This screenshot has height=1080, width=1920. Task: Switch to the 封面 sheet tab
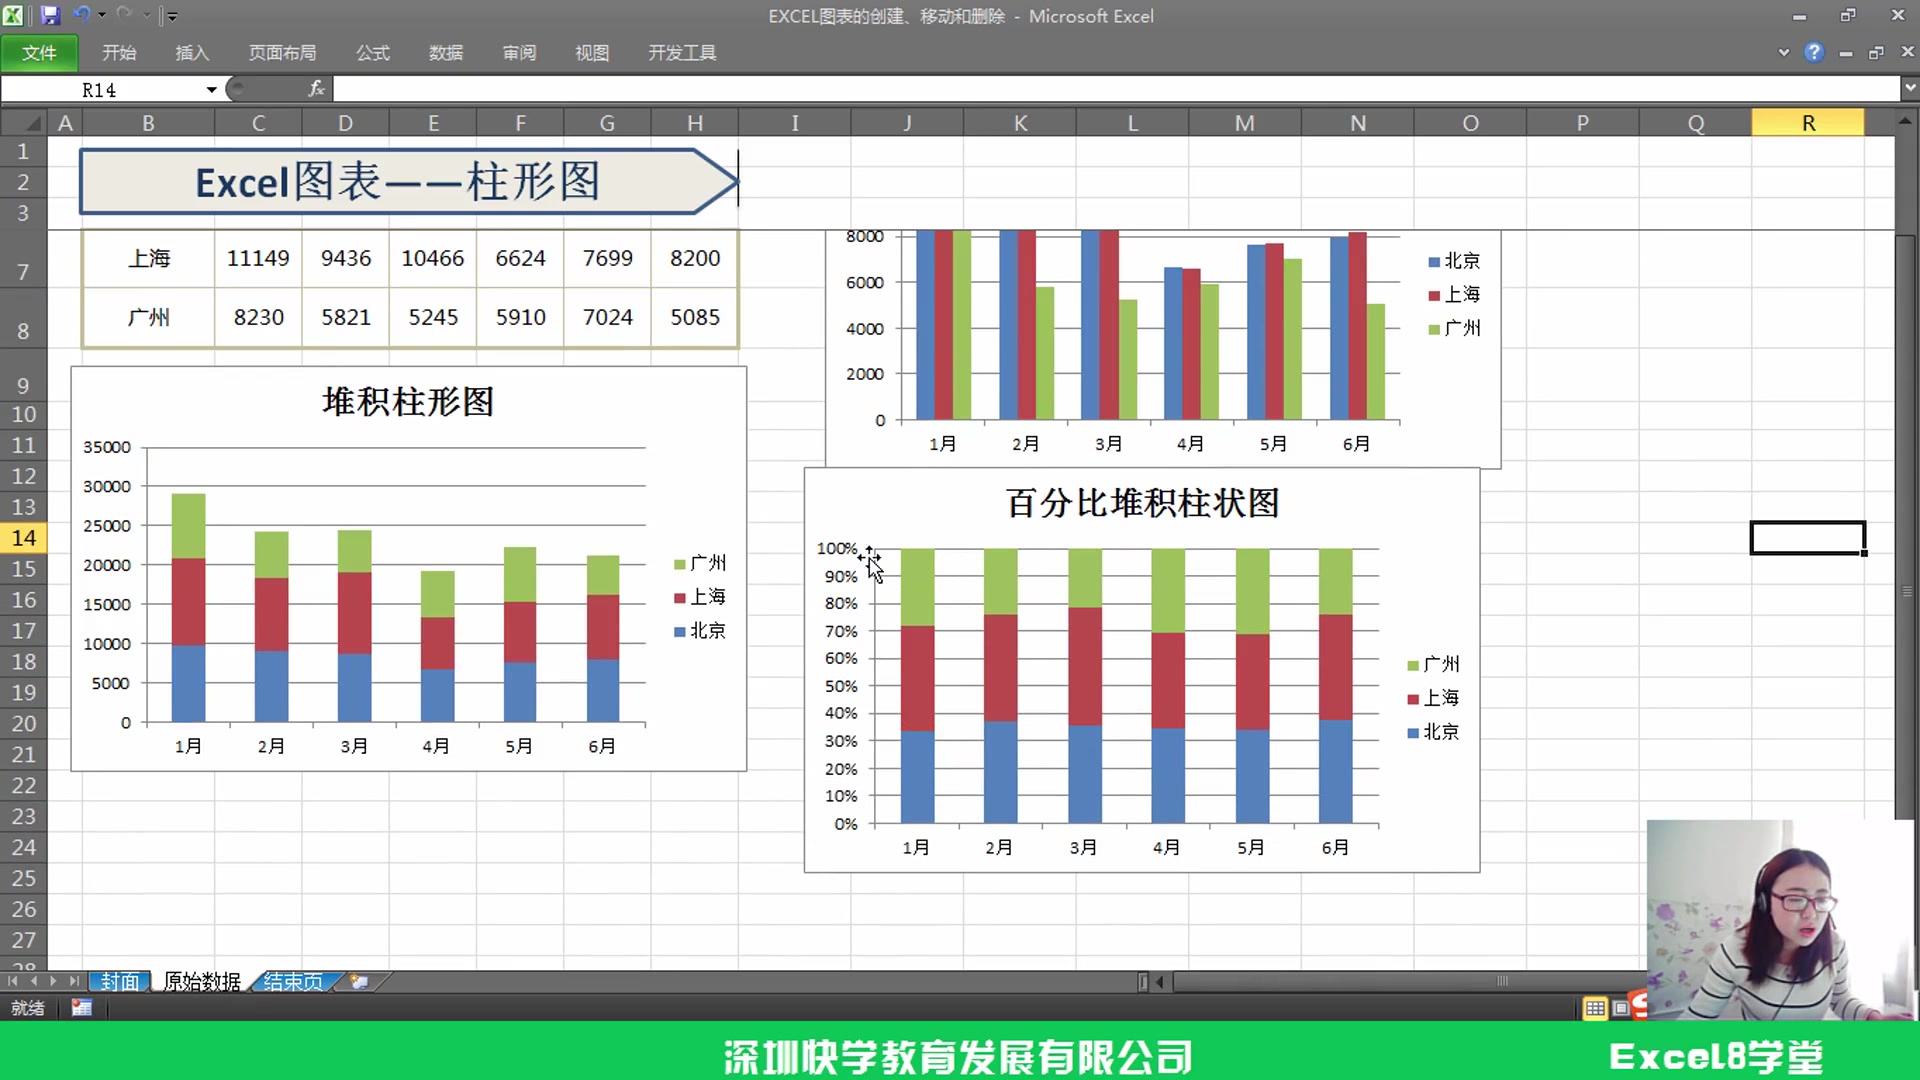tap(119, 982)
